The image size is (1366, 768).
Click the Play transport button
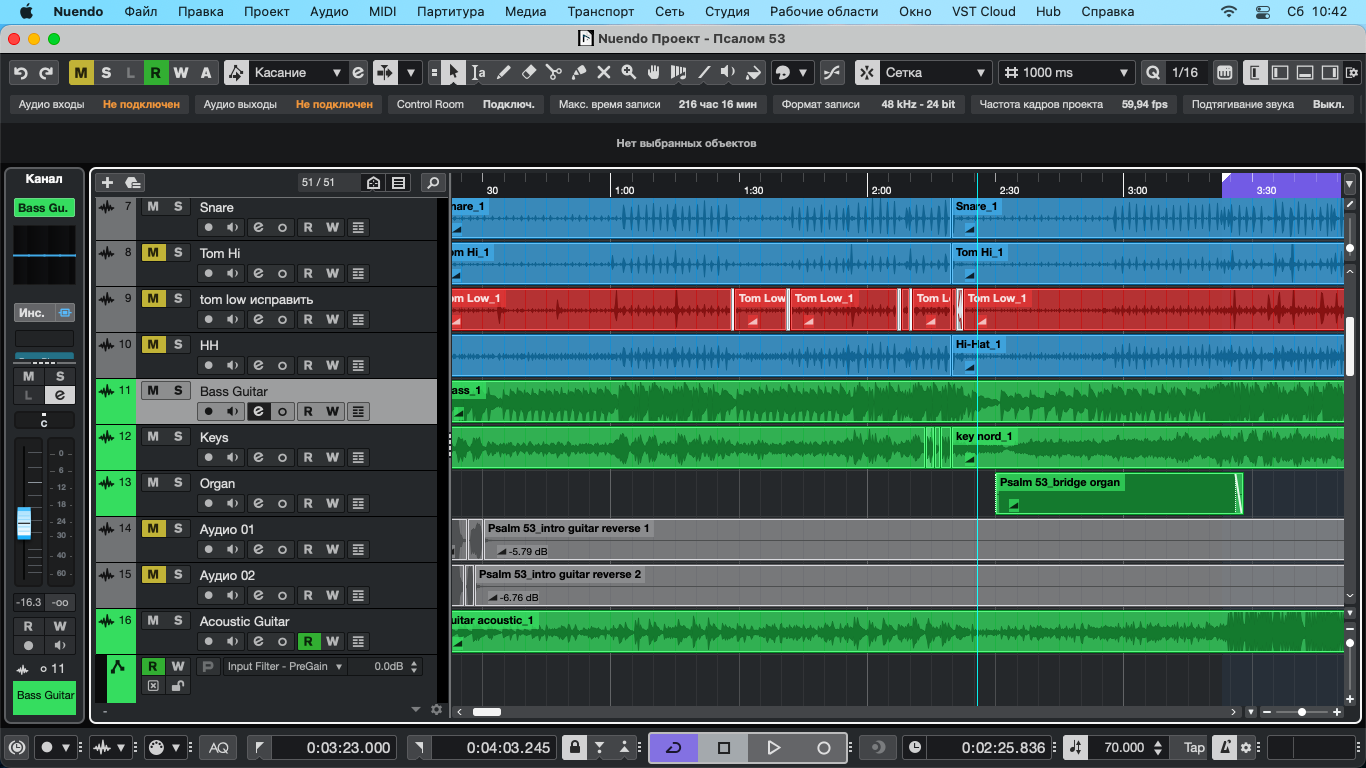[773, 747]
